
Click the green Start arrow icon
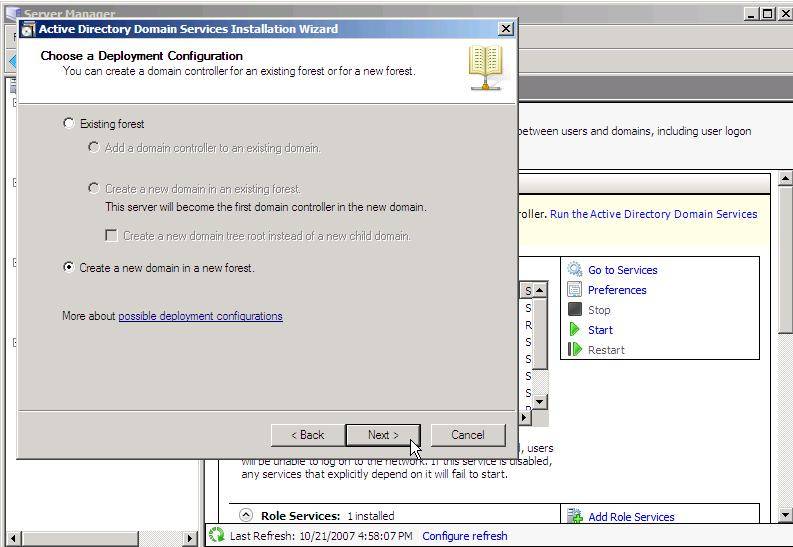pos(575,329)
